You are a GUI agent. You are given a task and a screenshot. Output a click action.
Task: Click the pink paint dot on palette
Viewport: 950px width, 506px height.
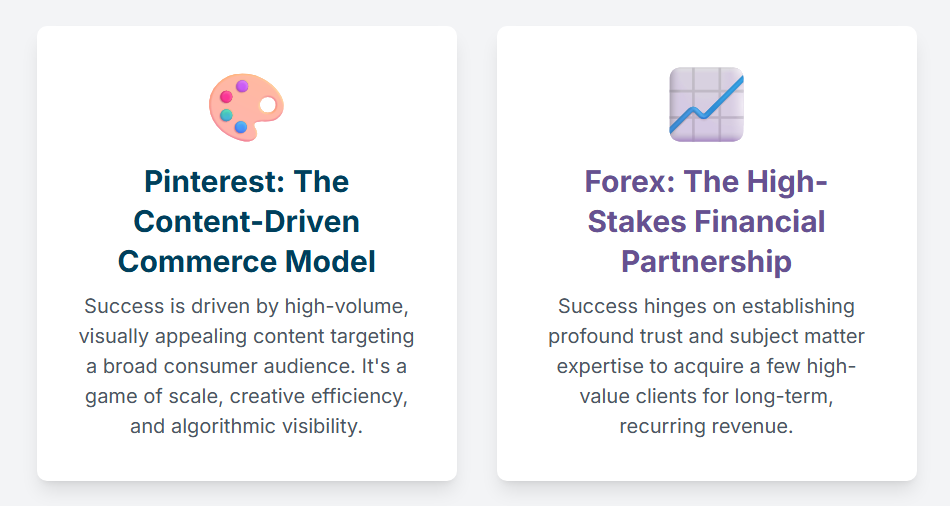pyautogui.click(x=226, y=96)
